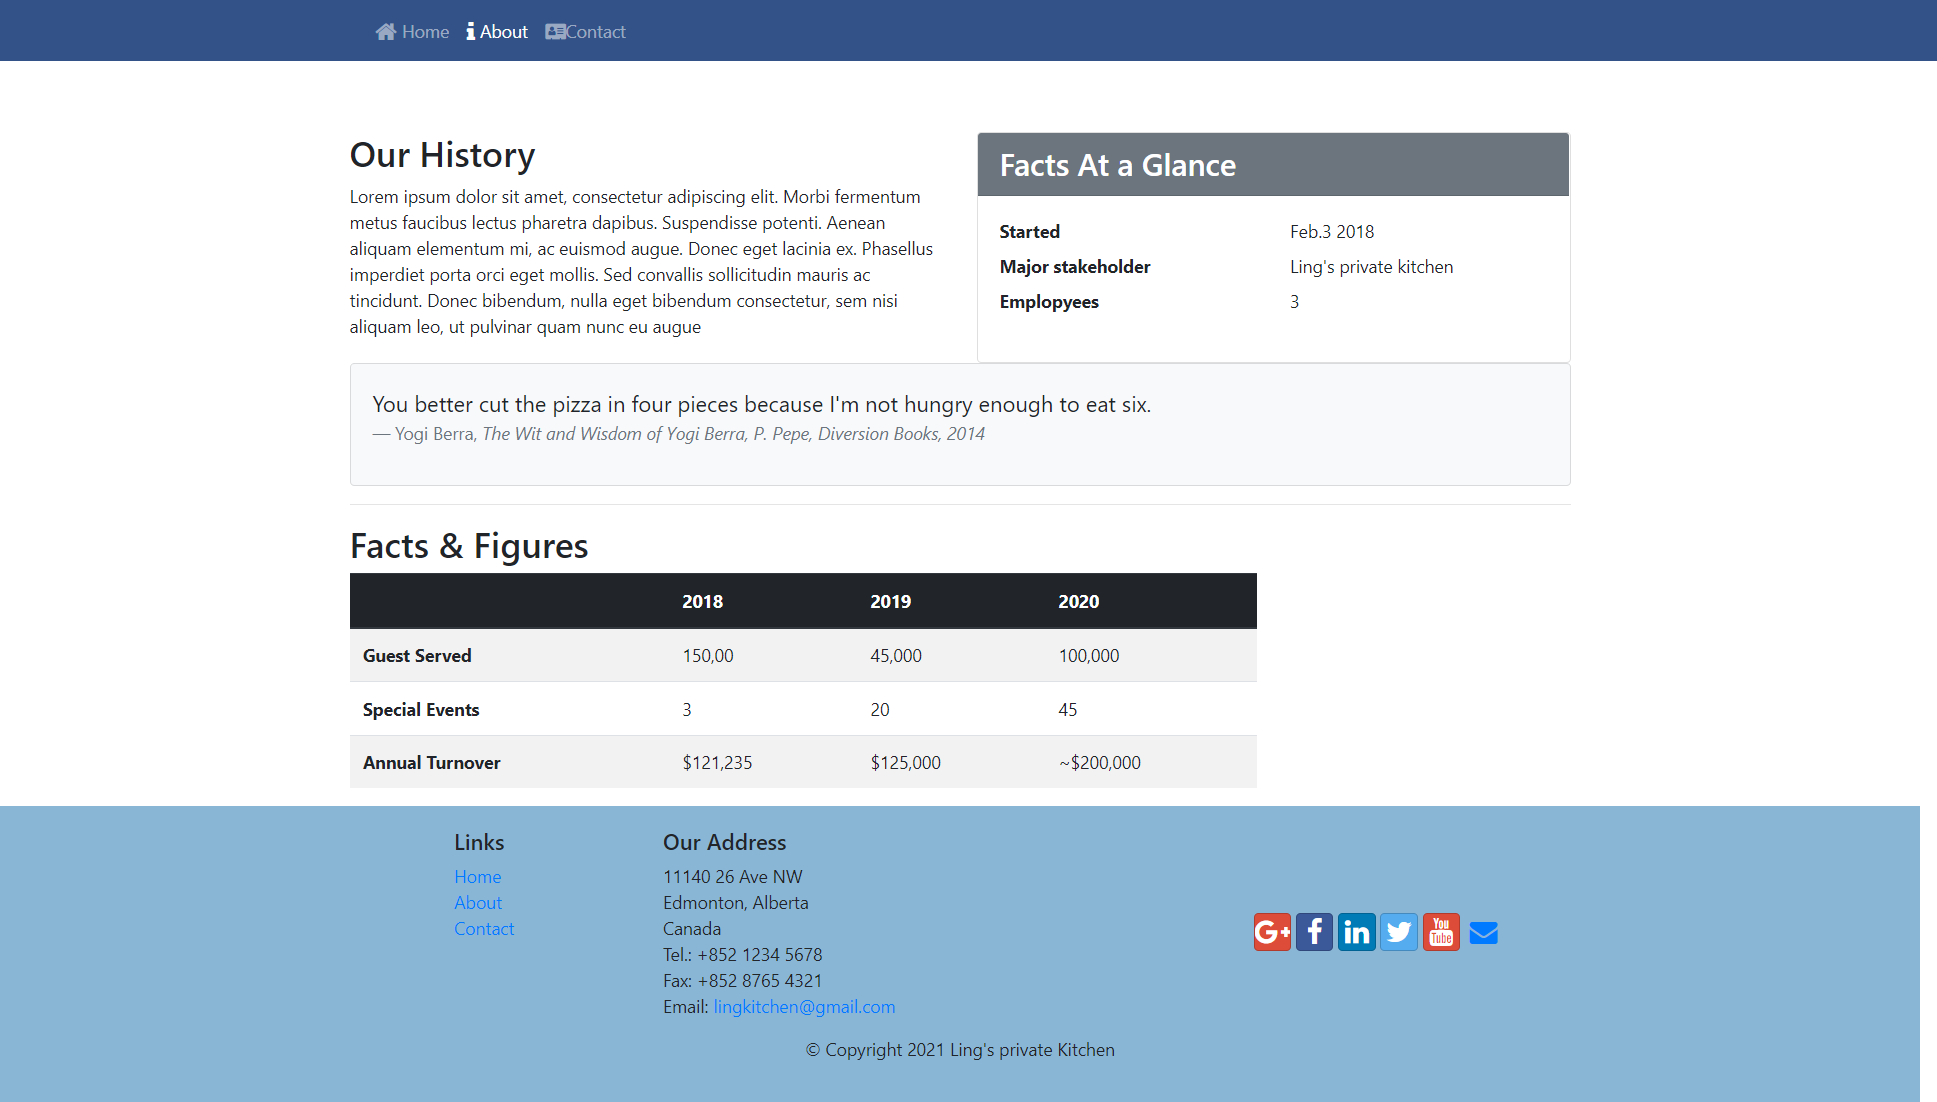
Task: Select the LinkedIn social icon
Action: point(1356,931)
